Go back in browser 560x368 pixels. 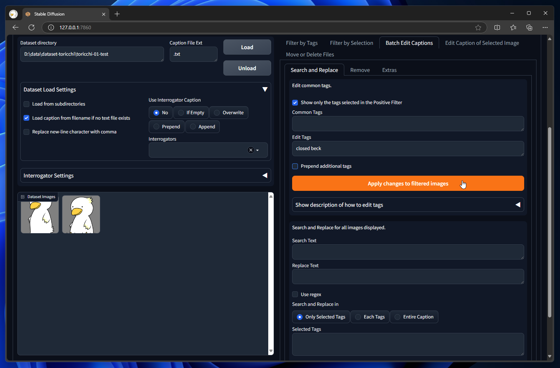pos(15,28)
